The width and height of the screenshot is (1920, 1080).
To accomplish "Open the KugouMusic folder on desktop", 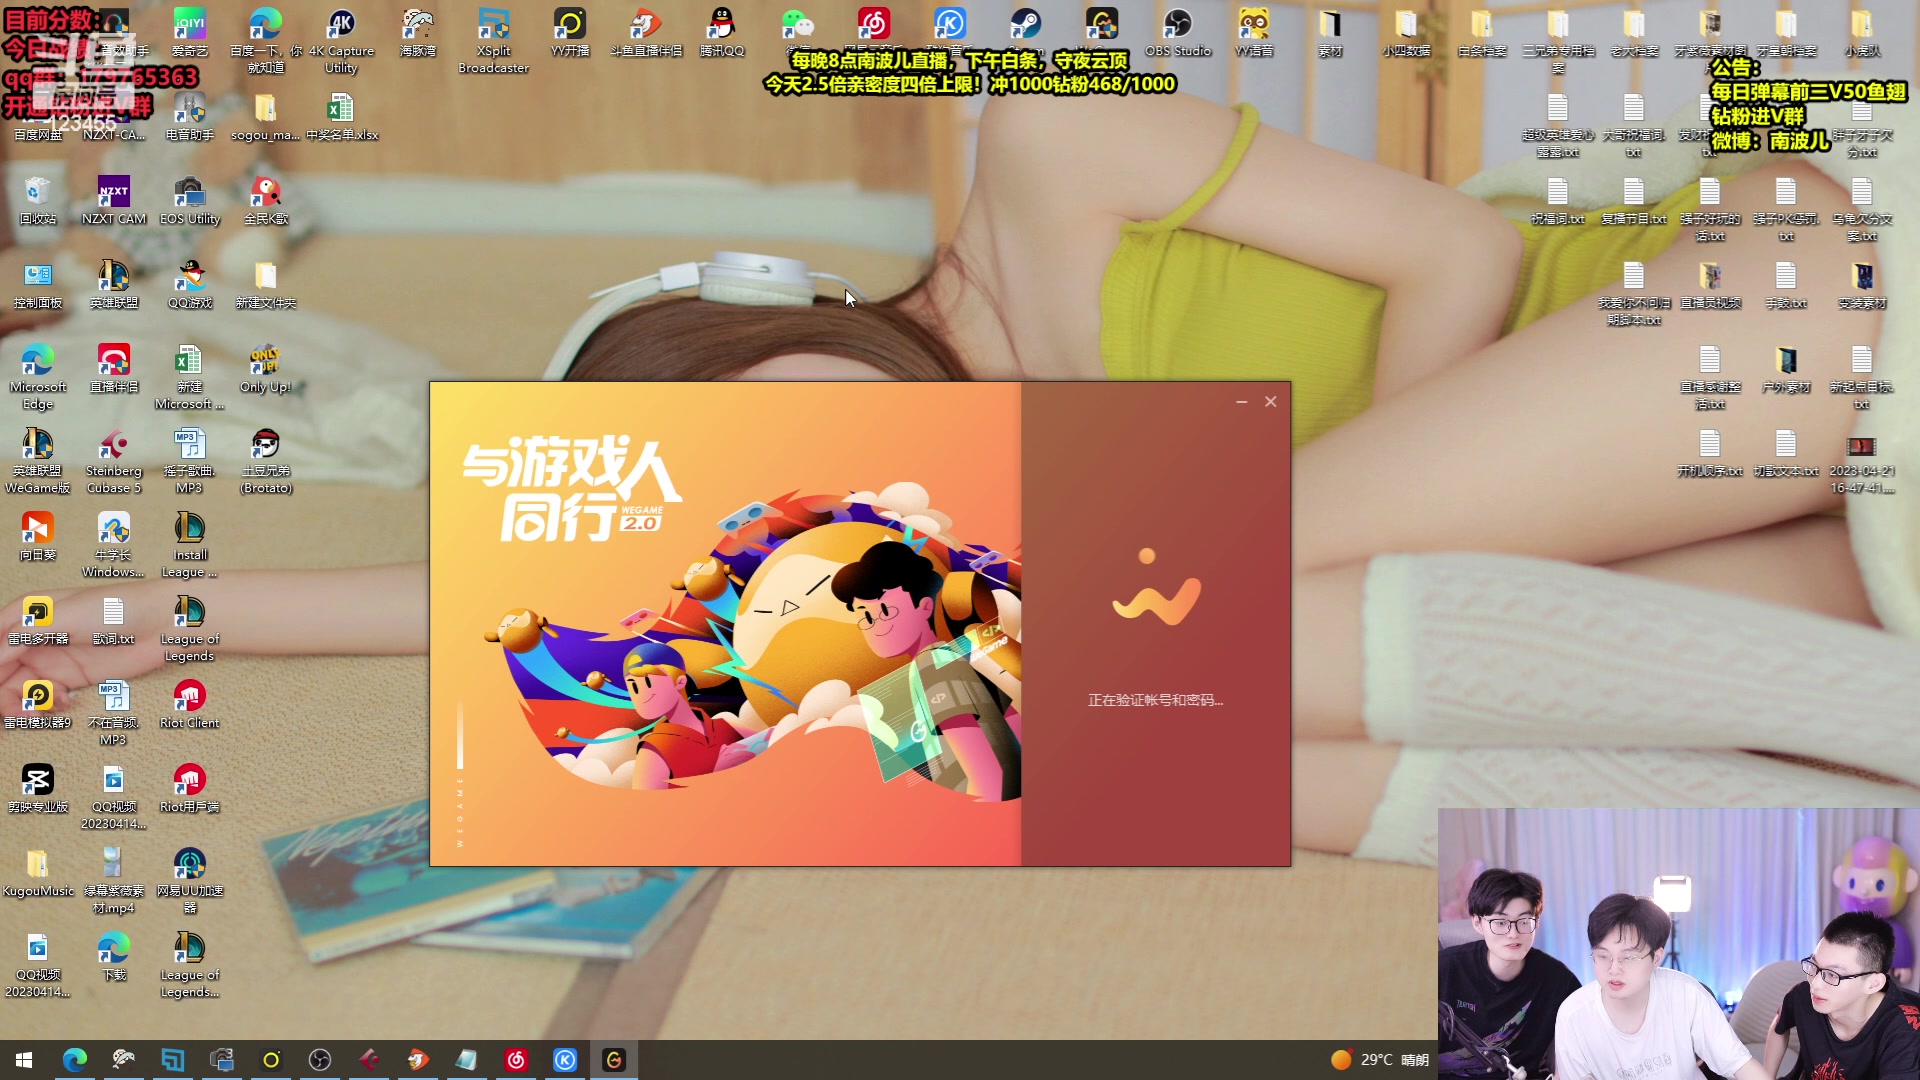I will (37, 872).
